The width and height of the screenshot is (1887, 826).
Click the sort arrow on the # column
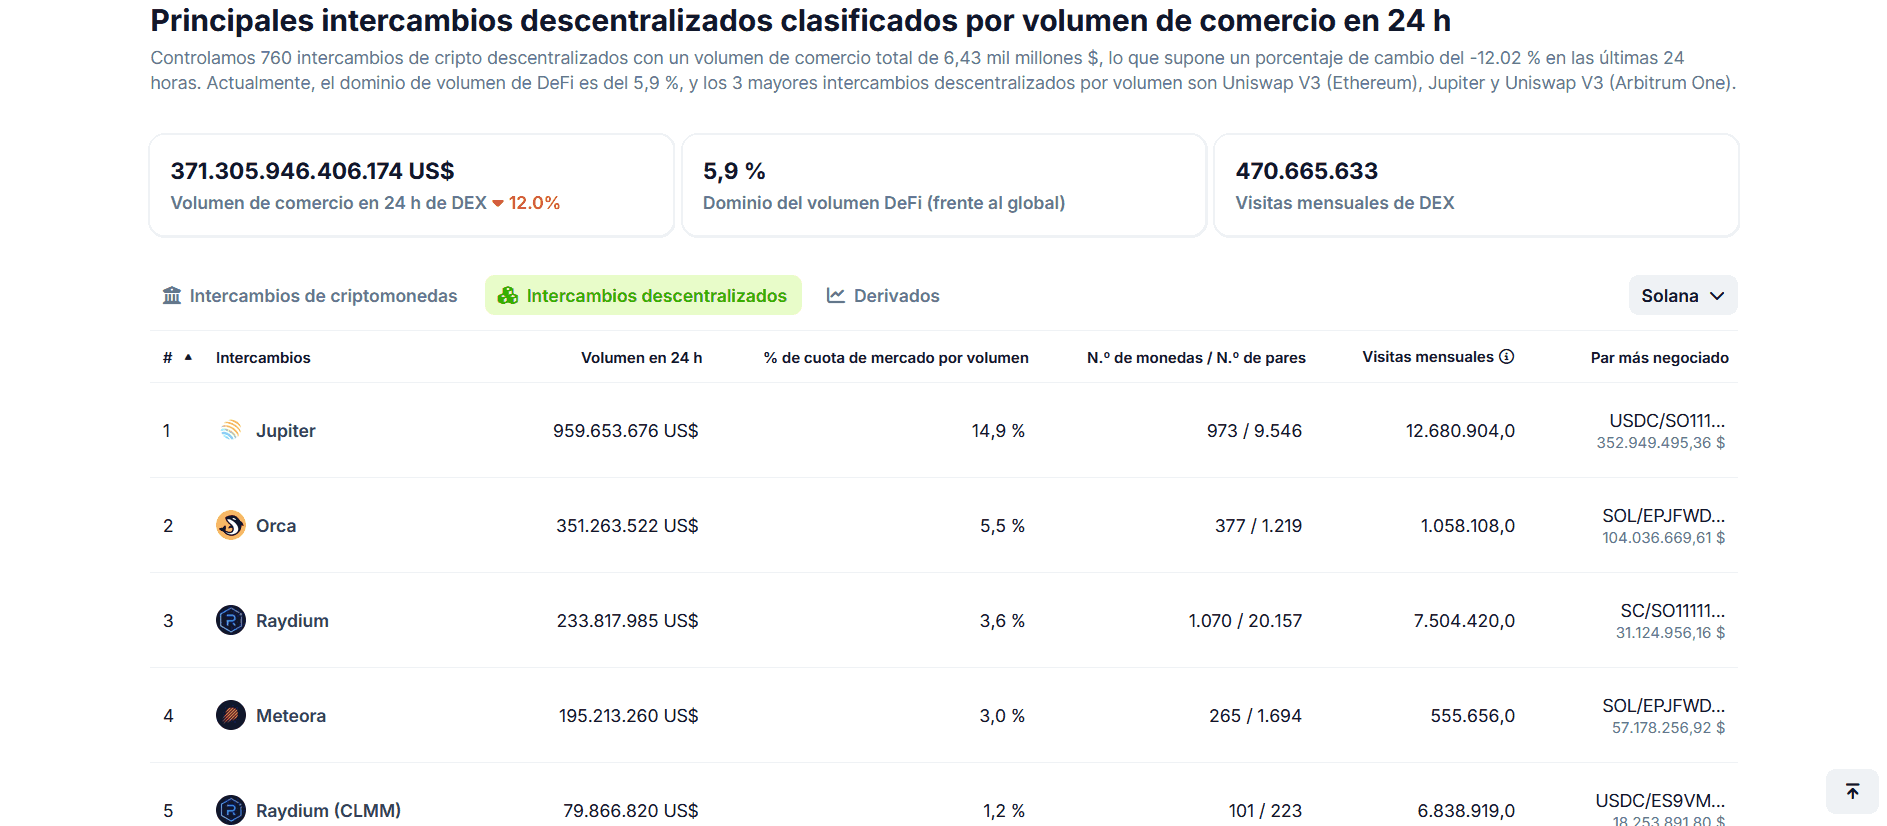(x=188, y=356)
